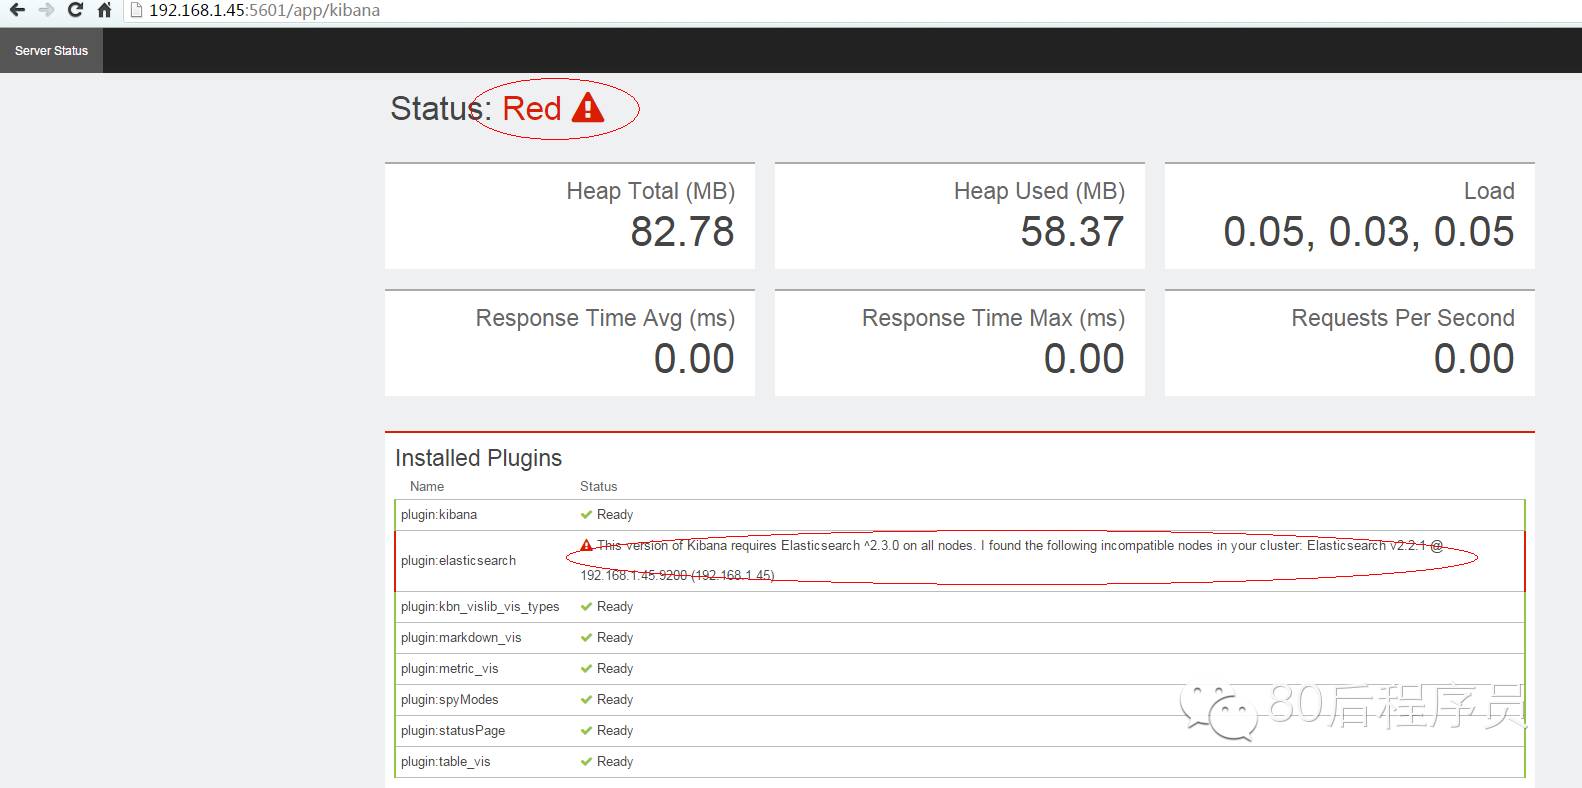This screenshot has height=788, width=1582.
Task: Select the plugin:spyModes row name
Action: (x=449, y=700)
